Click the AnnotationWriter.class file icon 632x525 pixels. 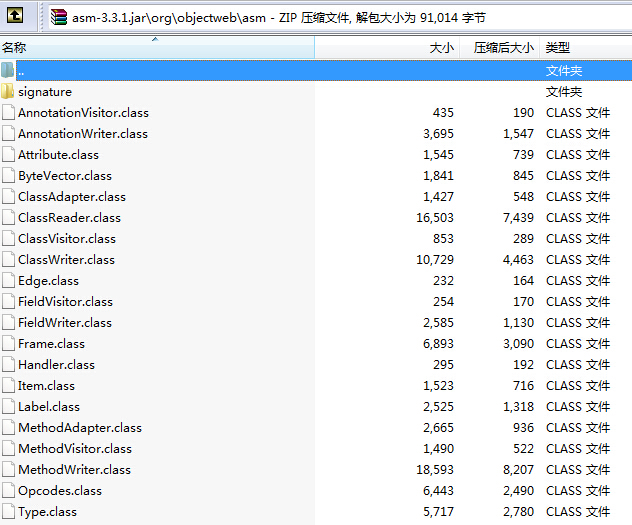click(x=8, y=133)
